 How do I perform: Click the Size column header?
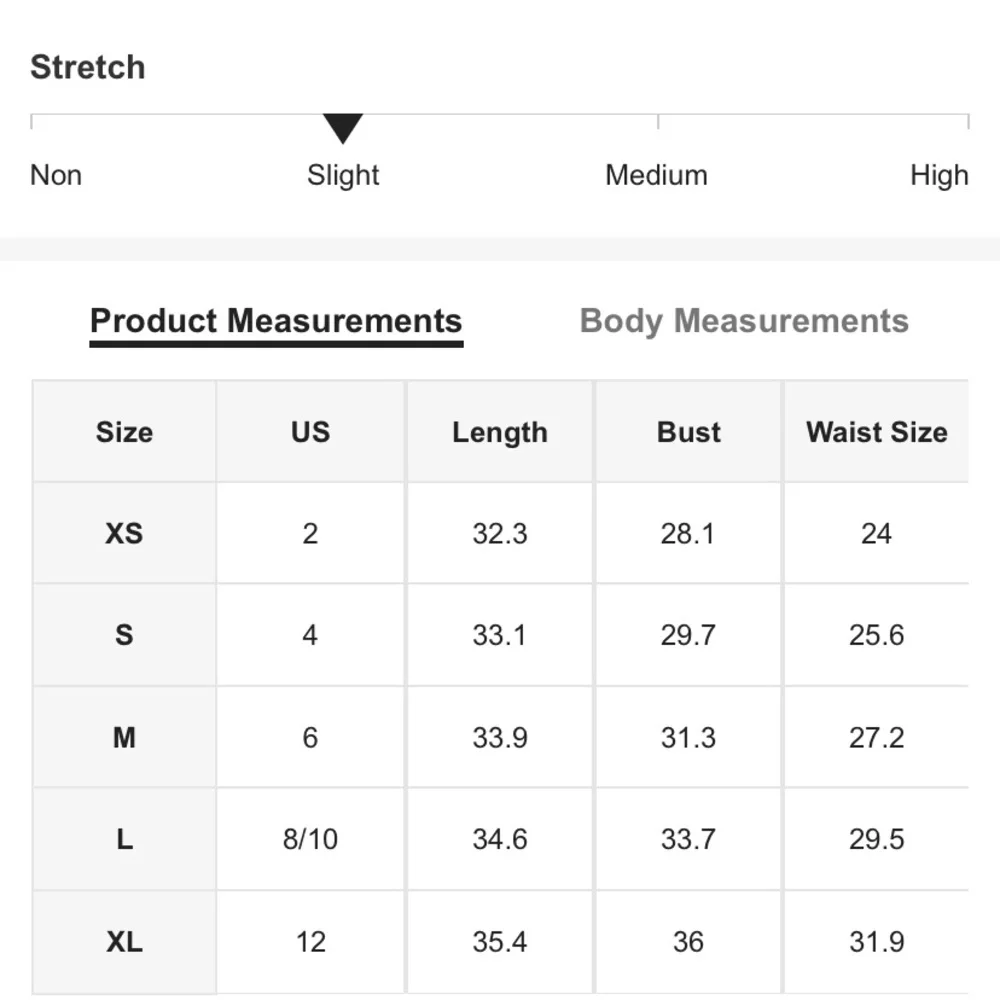124,432
